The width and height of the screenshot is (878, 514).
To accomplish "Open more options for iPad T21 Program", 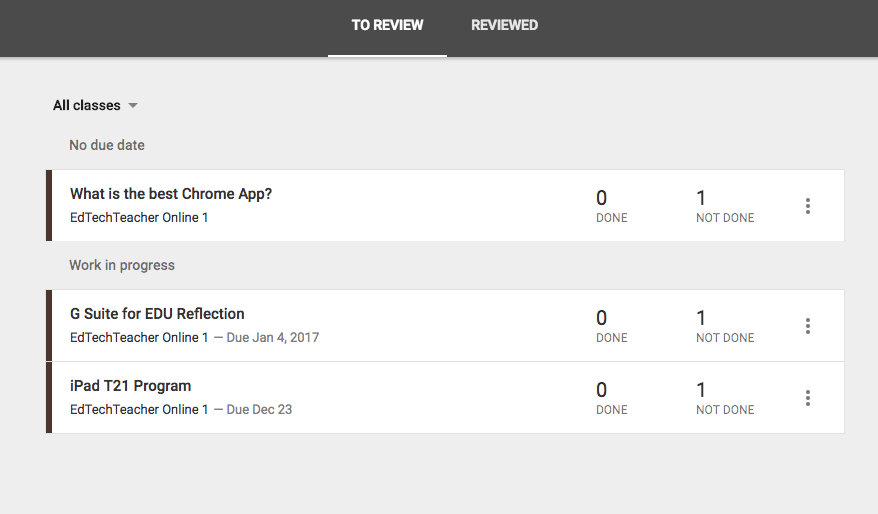I will tap(807, 398).
